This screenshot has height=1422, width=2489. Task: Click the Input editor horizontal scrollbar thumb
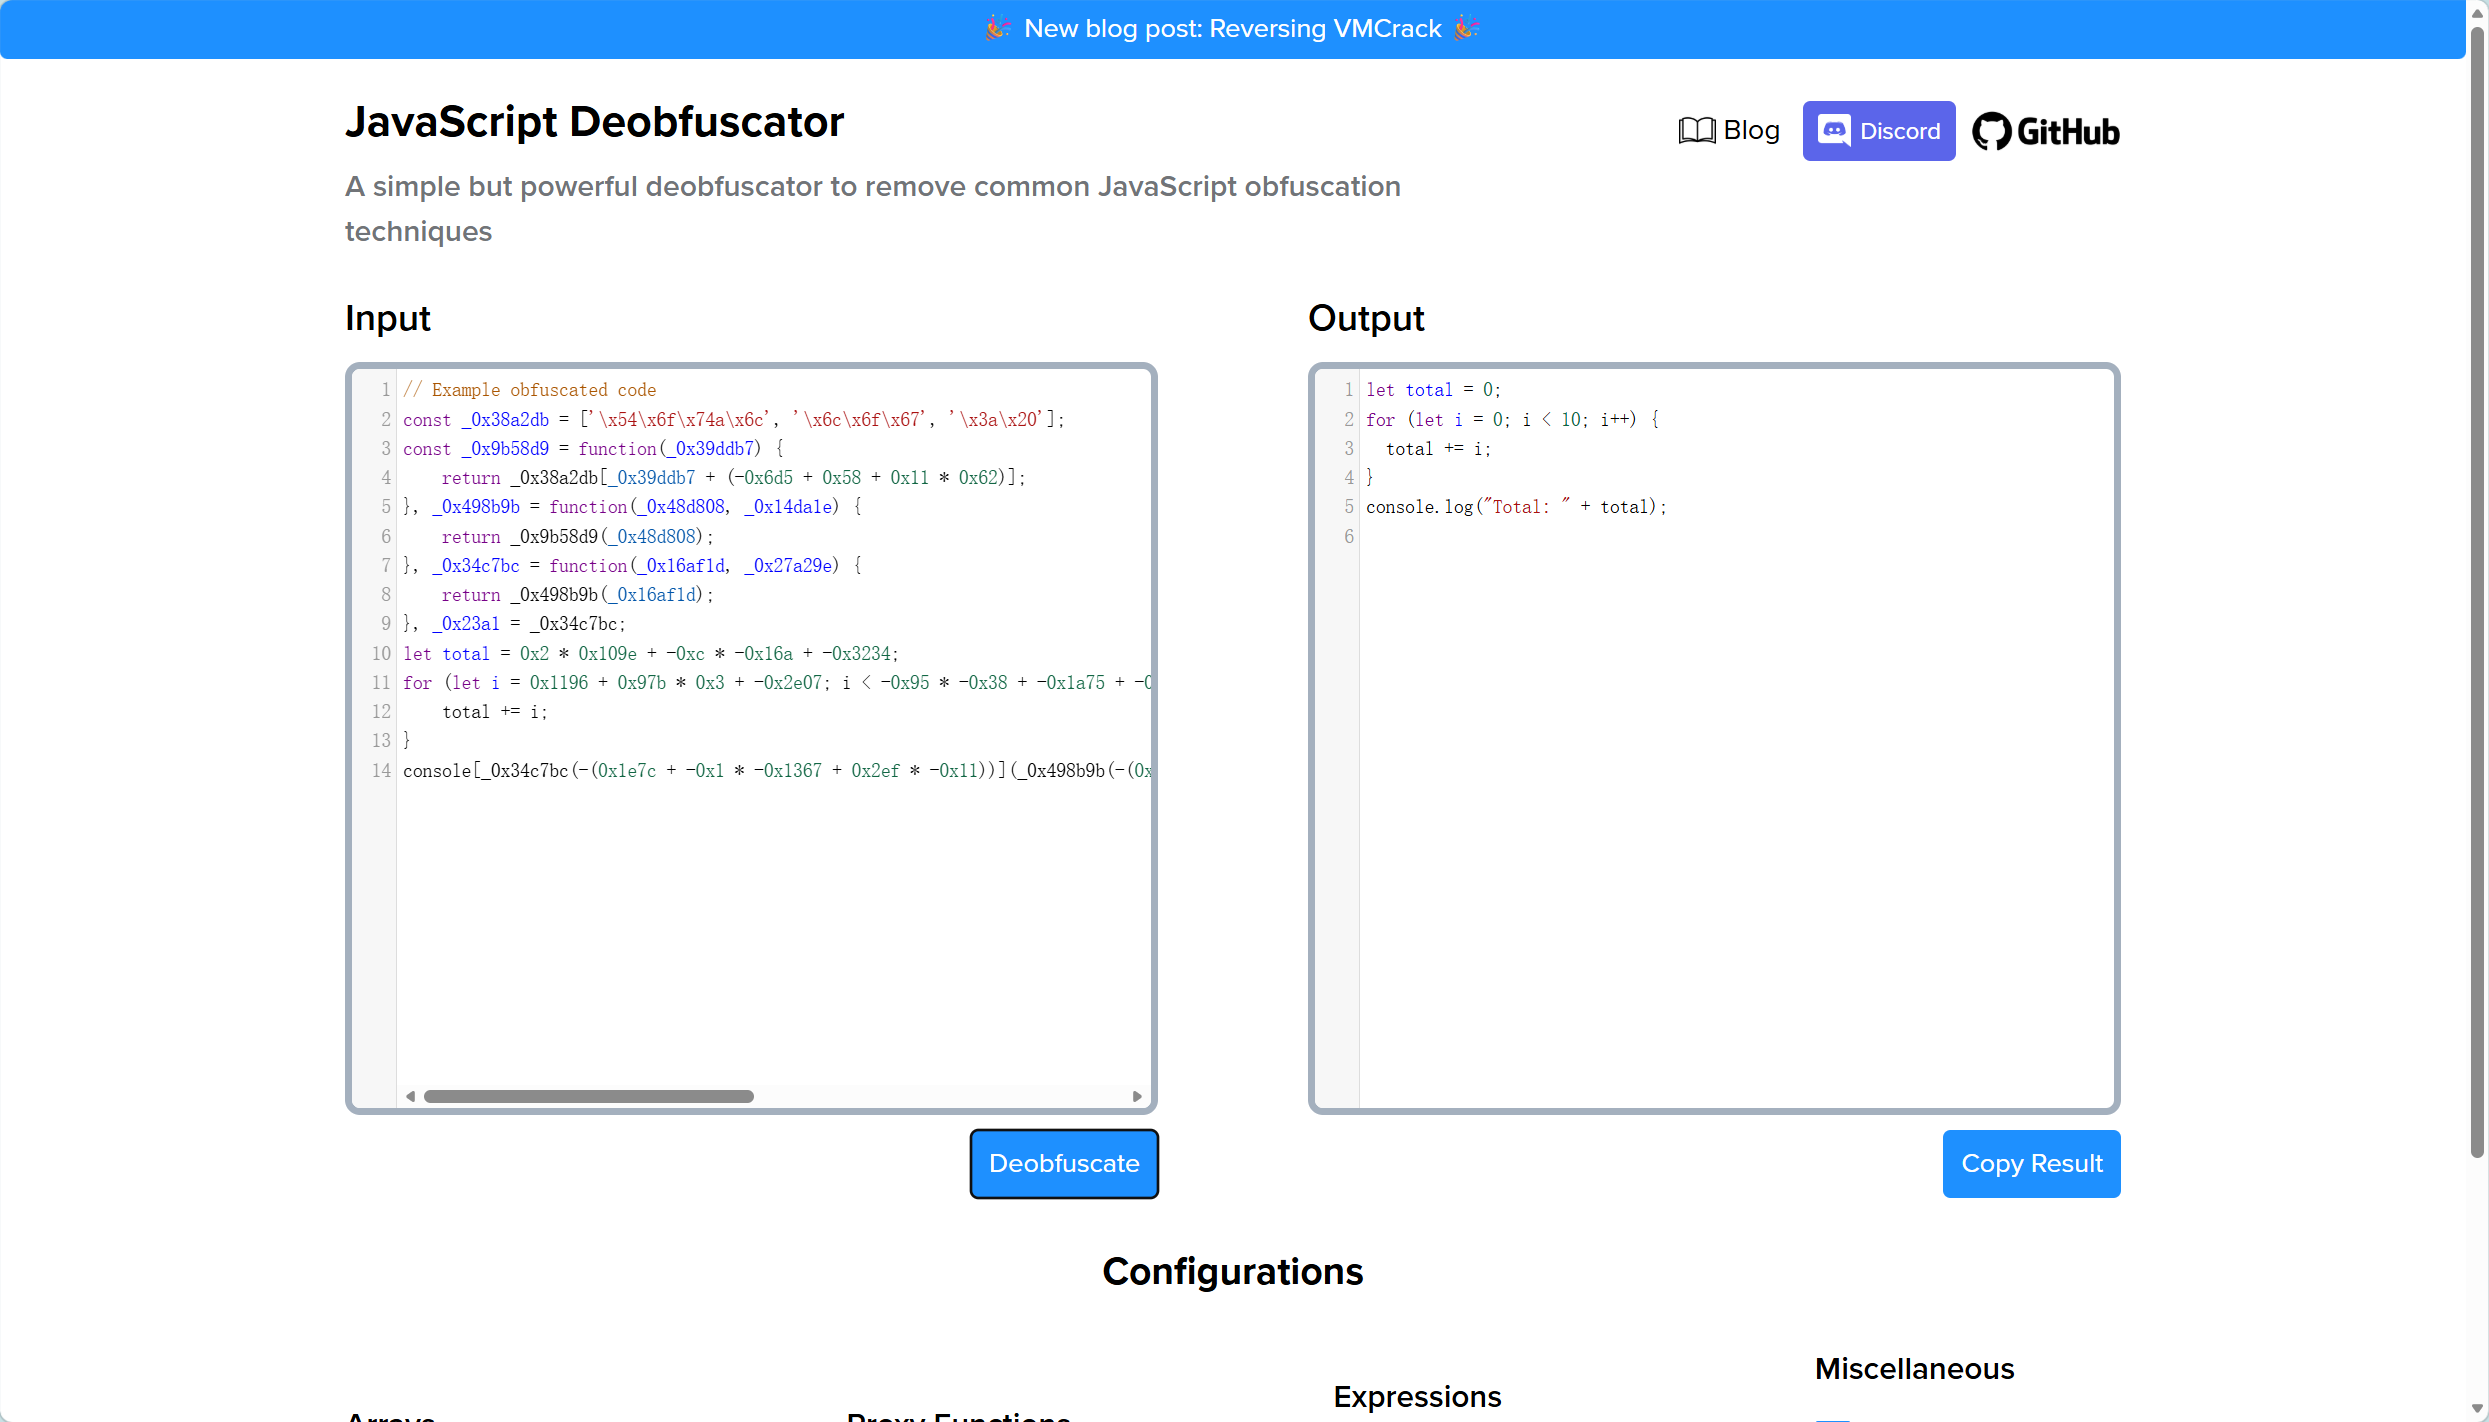point(589,1096)
